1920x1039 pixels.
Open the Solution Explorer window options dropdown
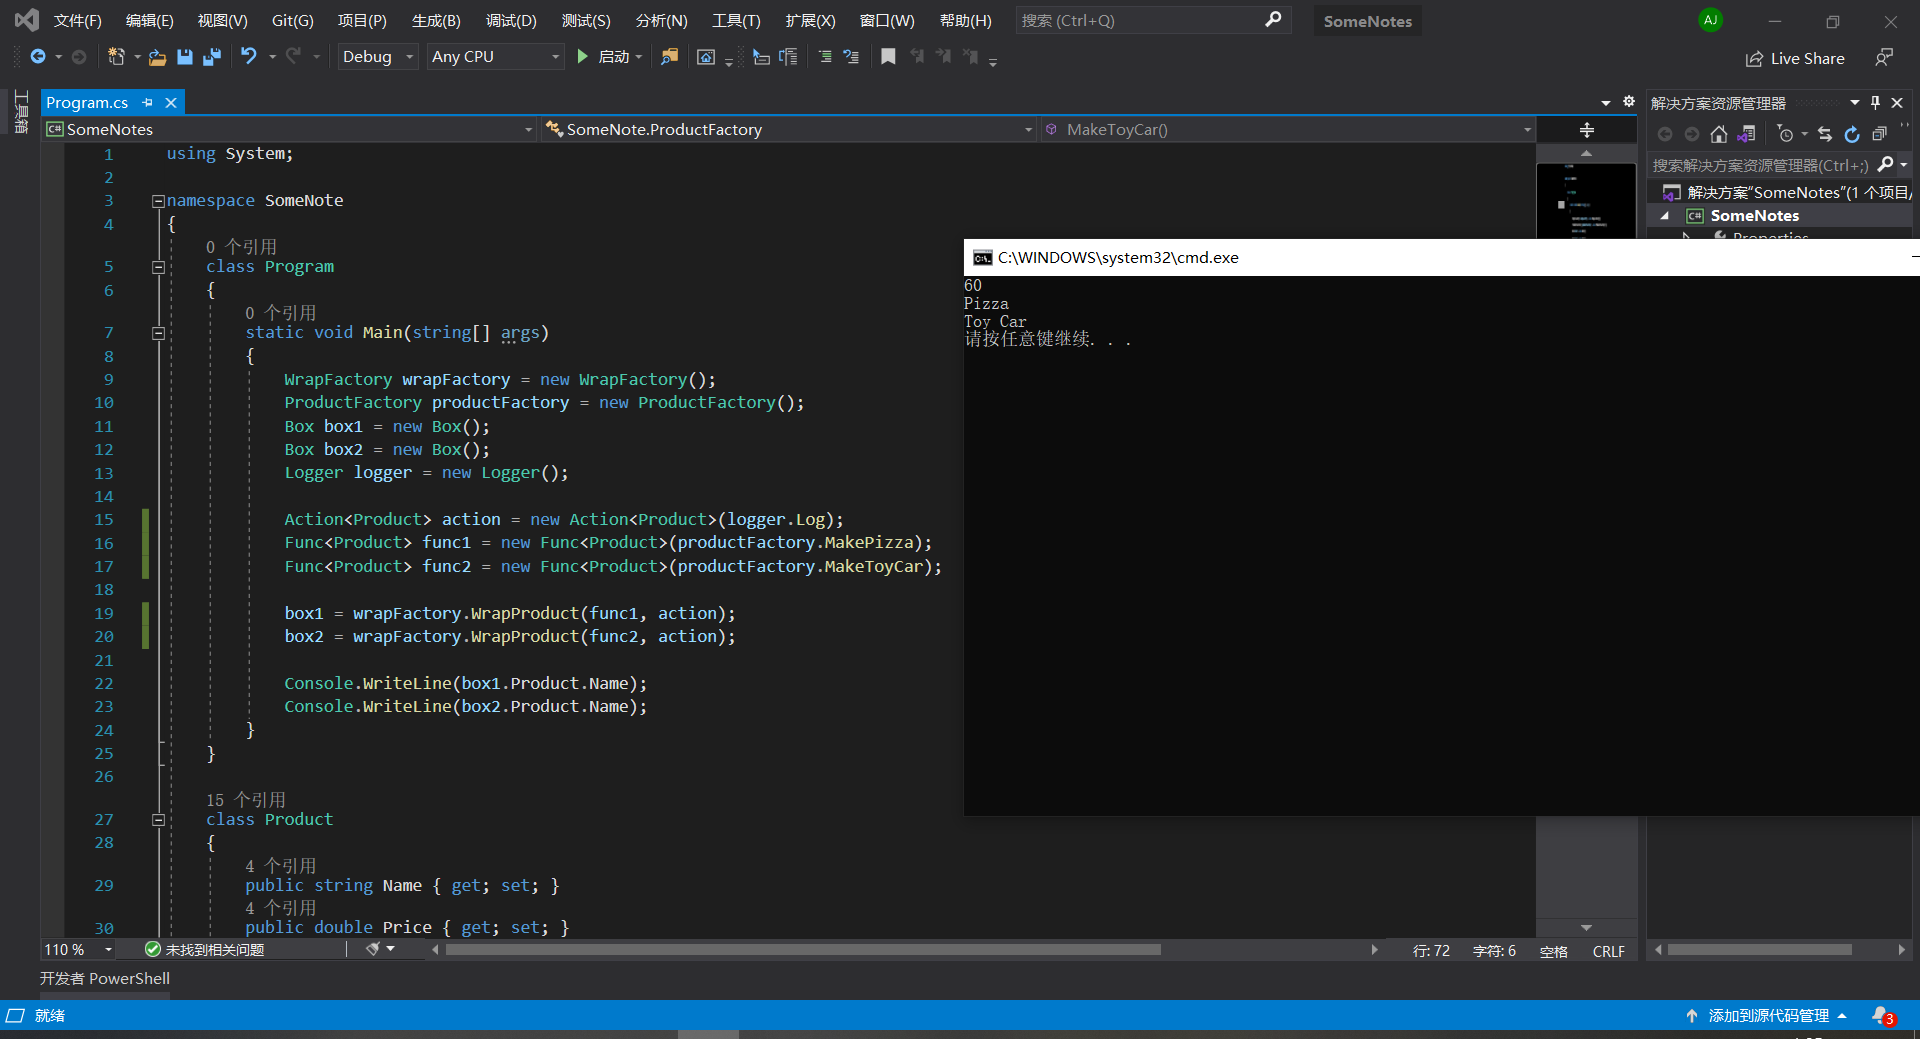tap(1854, 102)
